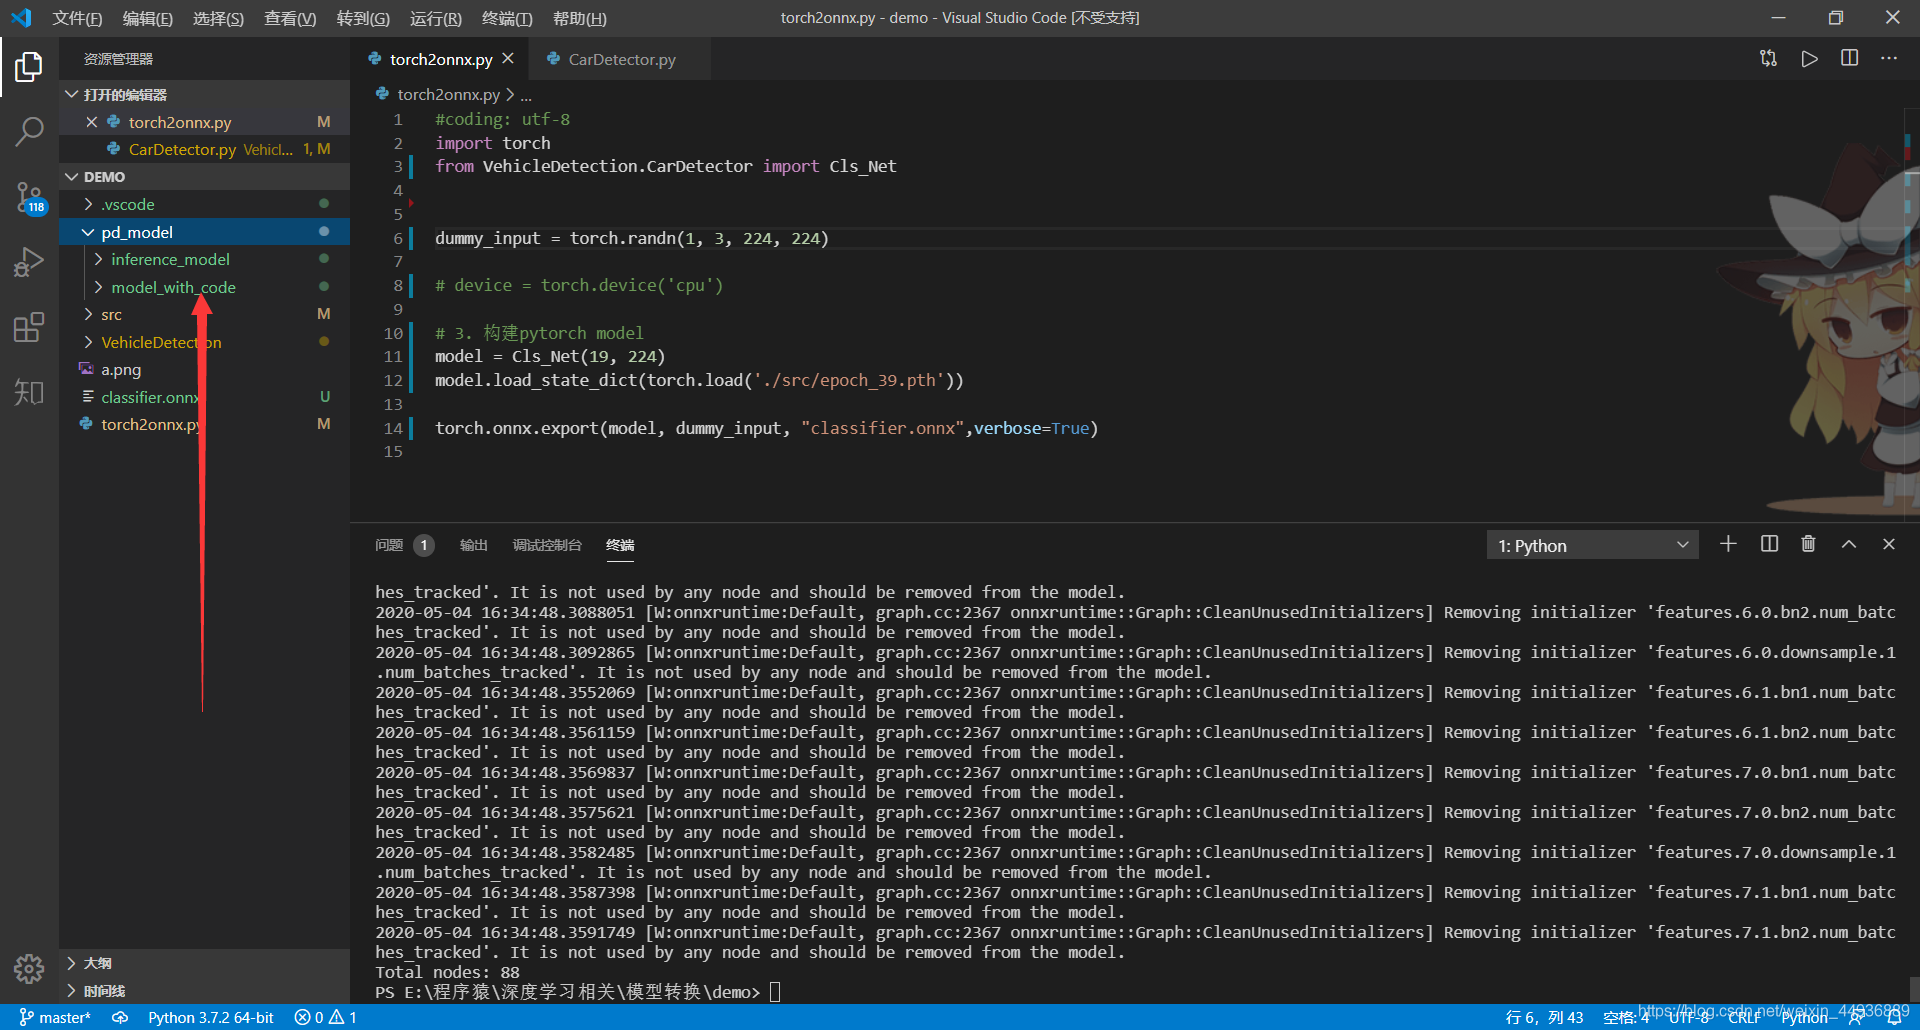Viewport: 1920px width, 1030px height.
Task: Split the editor to the right
Action: tap(1849, 59)
